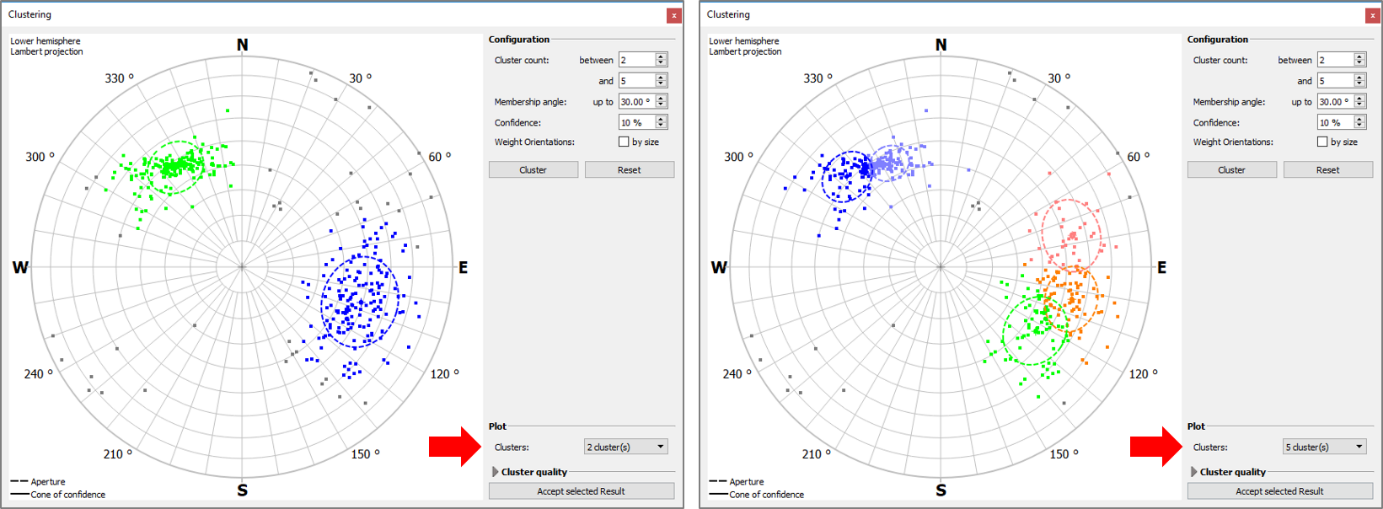Screen dimensions: 1383x509
Task: Open the 5 cluster(s) dropdown in right window
Action: 1324,447
